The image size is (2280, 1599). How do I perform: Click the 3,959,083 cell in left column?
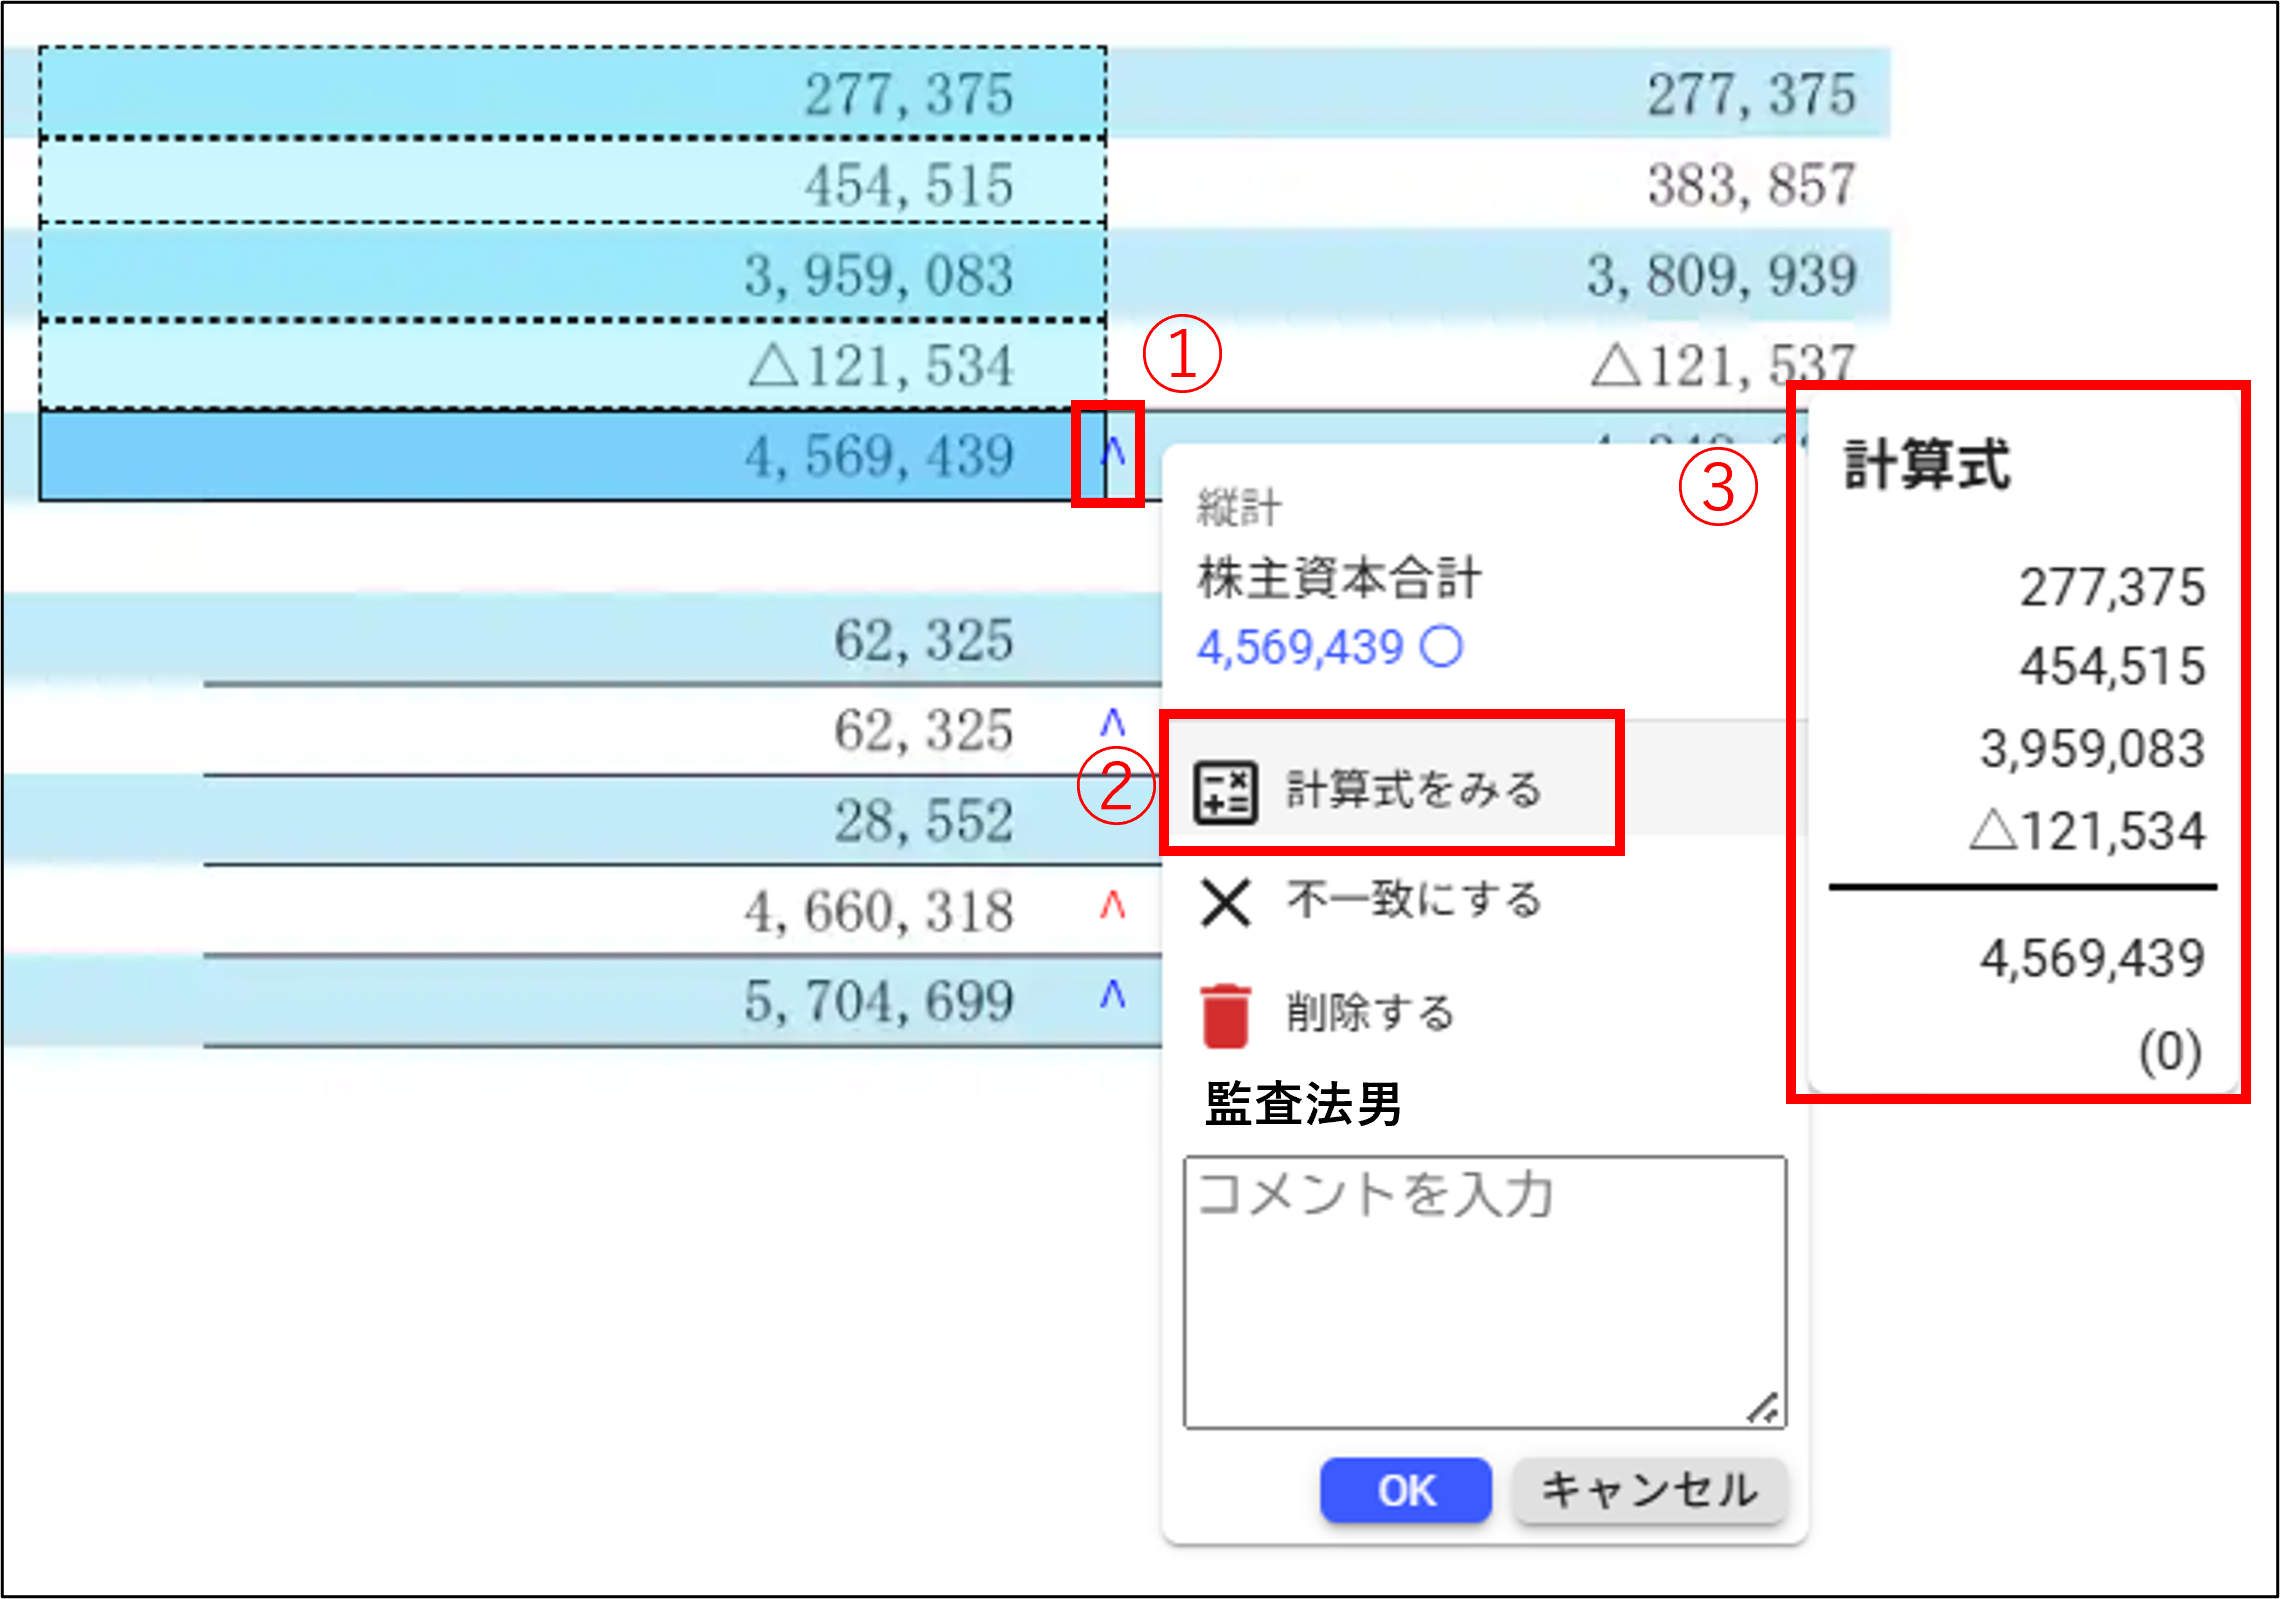pos(570,275)
